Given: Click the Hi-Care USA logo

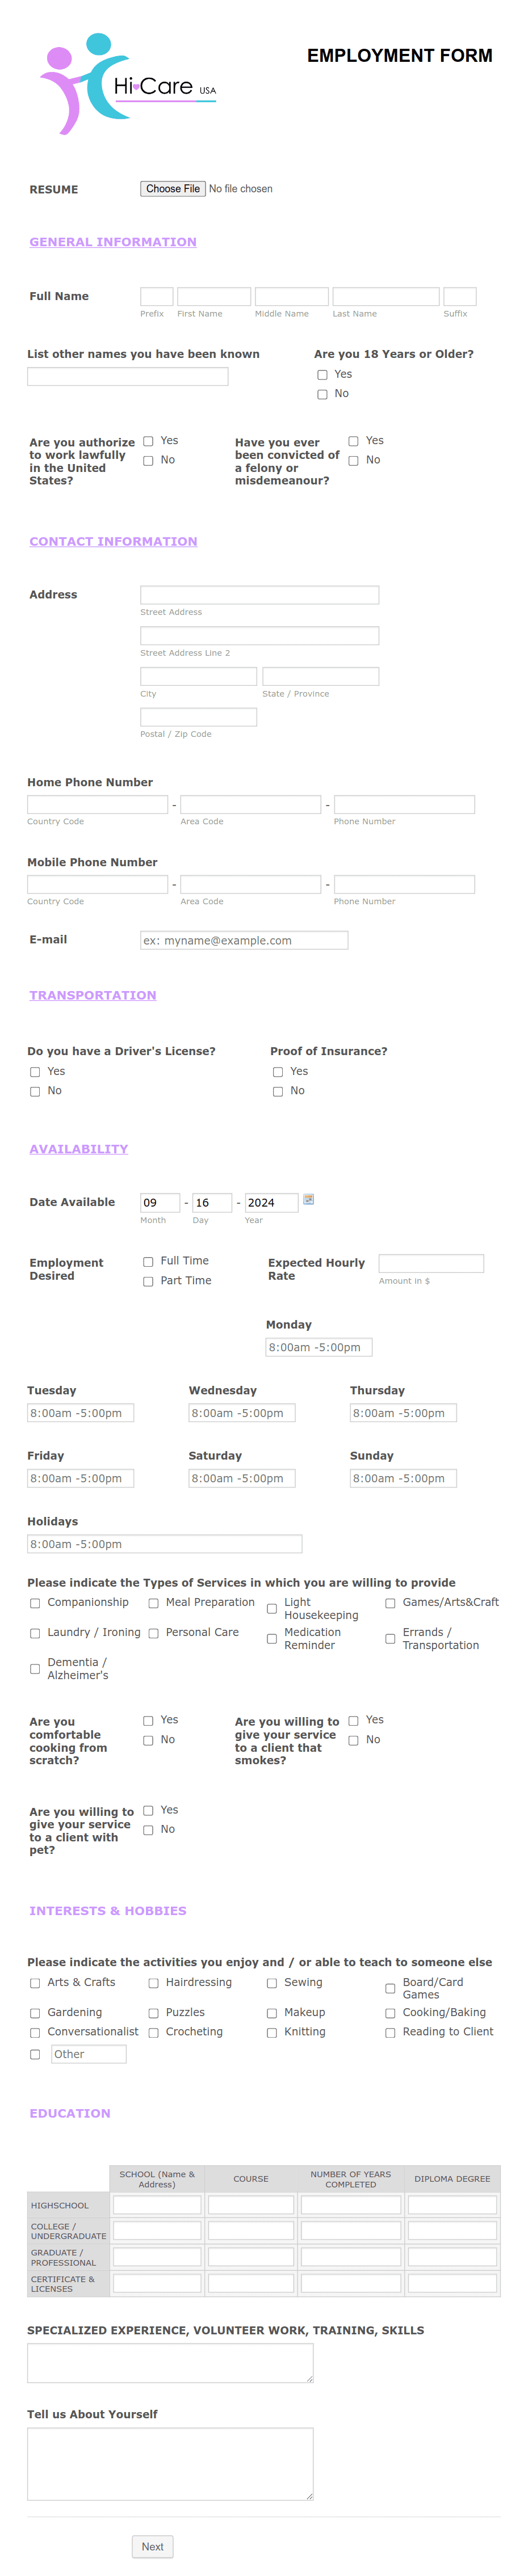Looking at the screenshot, I should 128,84.
